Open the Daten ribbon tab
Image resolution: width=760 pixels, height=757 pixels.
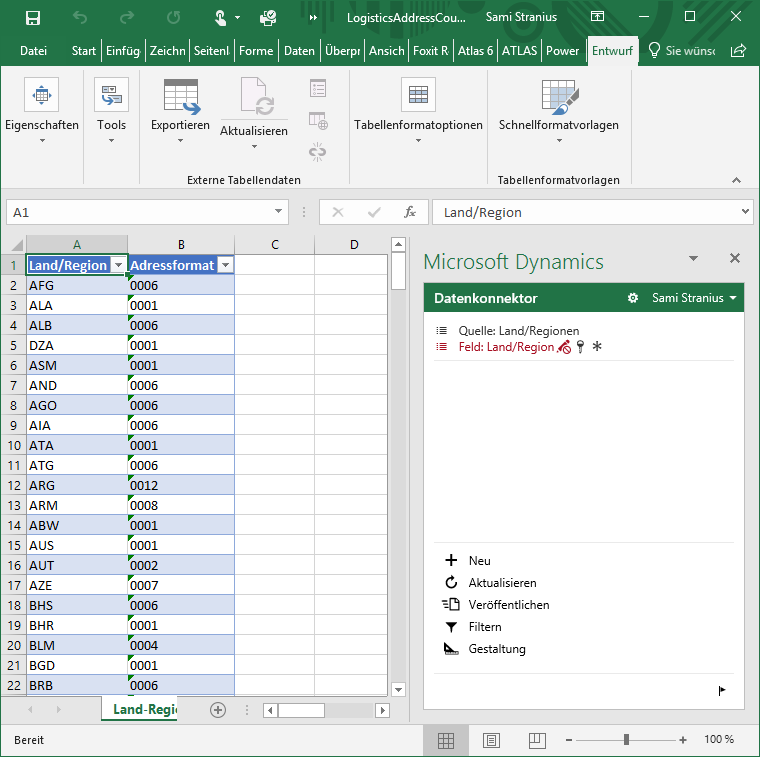[299, 51]
